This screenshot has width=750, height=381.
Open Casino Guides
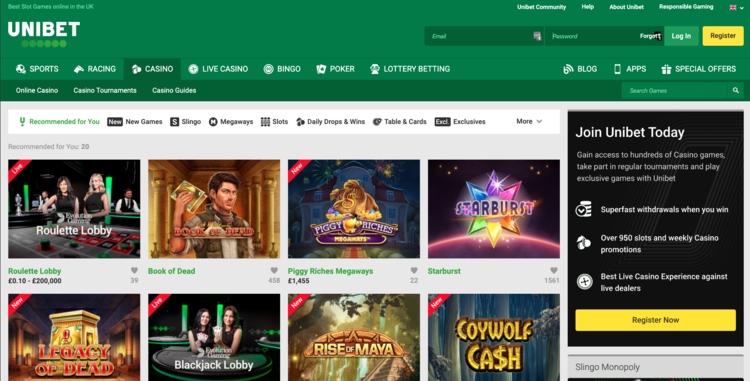[174, 90]
